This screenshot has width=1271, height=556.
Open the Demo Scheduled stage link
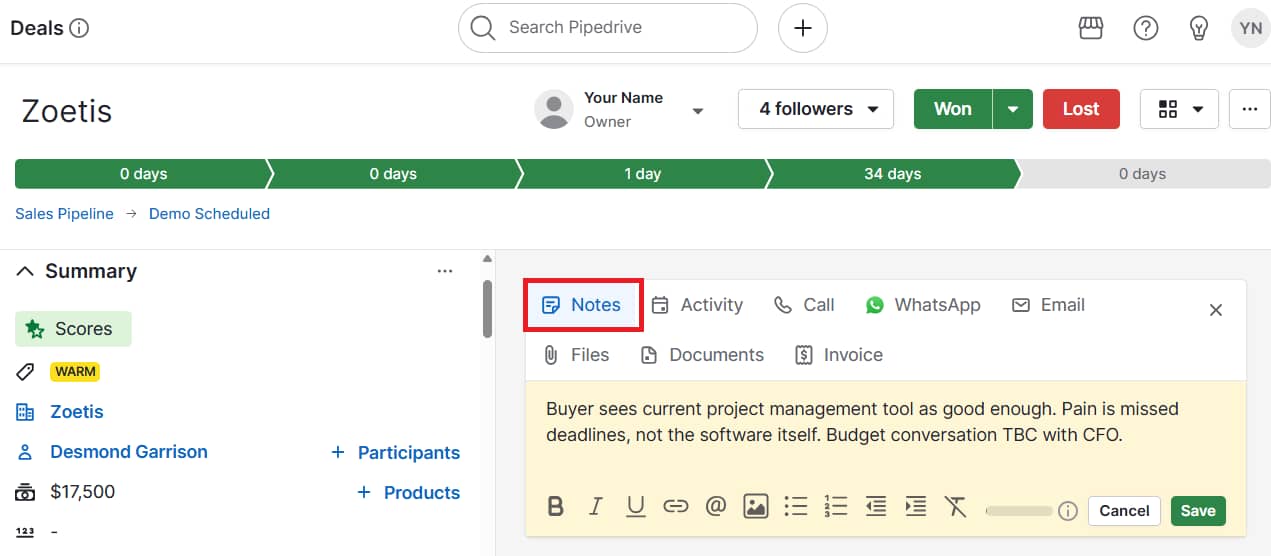tap(209, 214)
